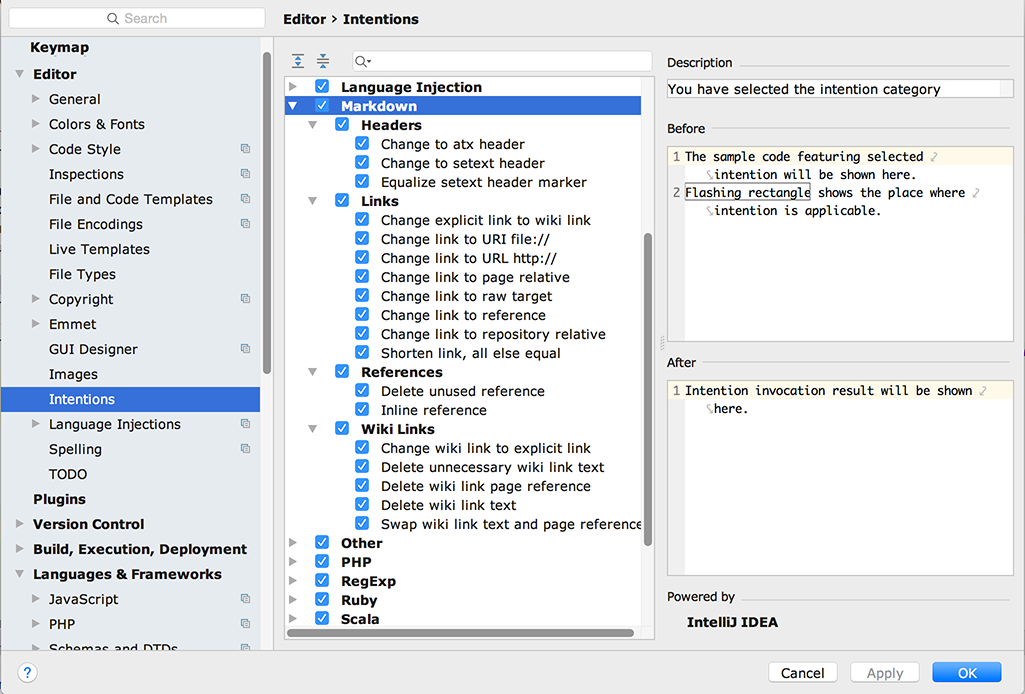Click the Expand All icon above intentions tree
Screen dimensions: 1025x694
tap(298, 61)
